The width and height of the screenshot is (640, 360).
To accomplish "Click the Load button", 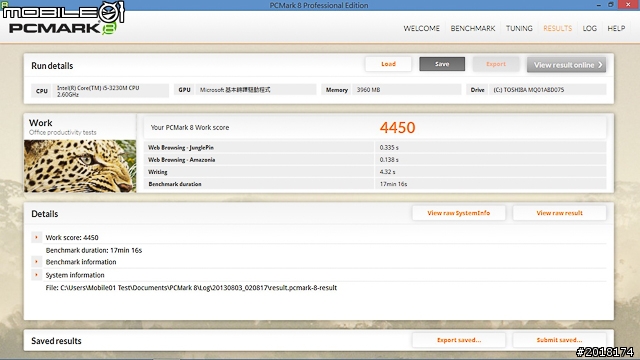I will pyautogui.click(x=388, y=64).
